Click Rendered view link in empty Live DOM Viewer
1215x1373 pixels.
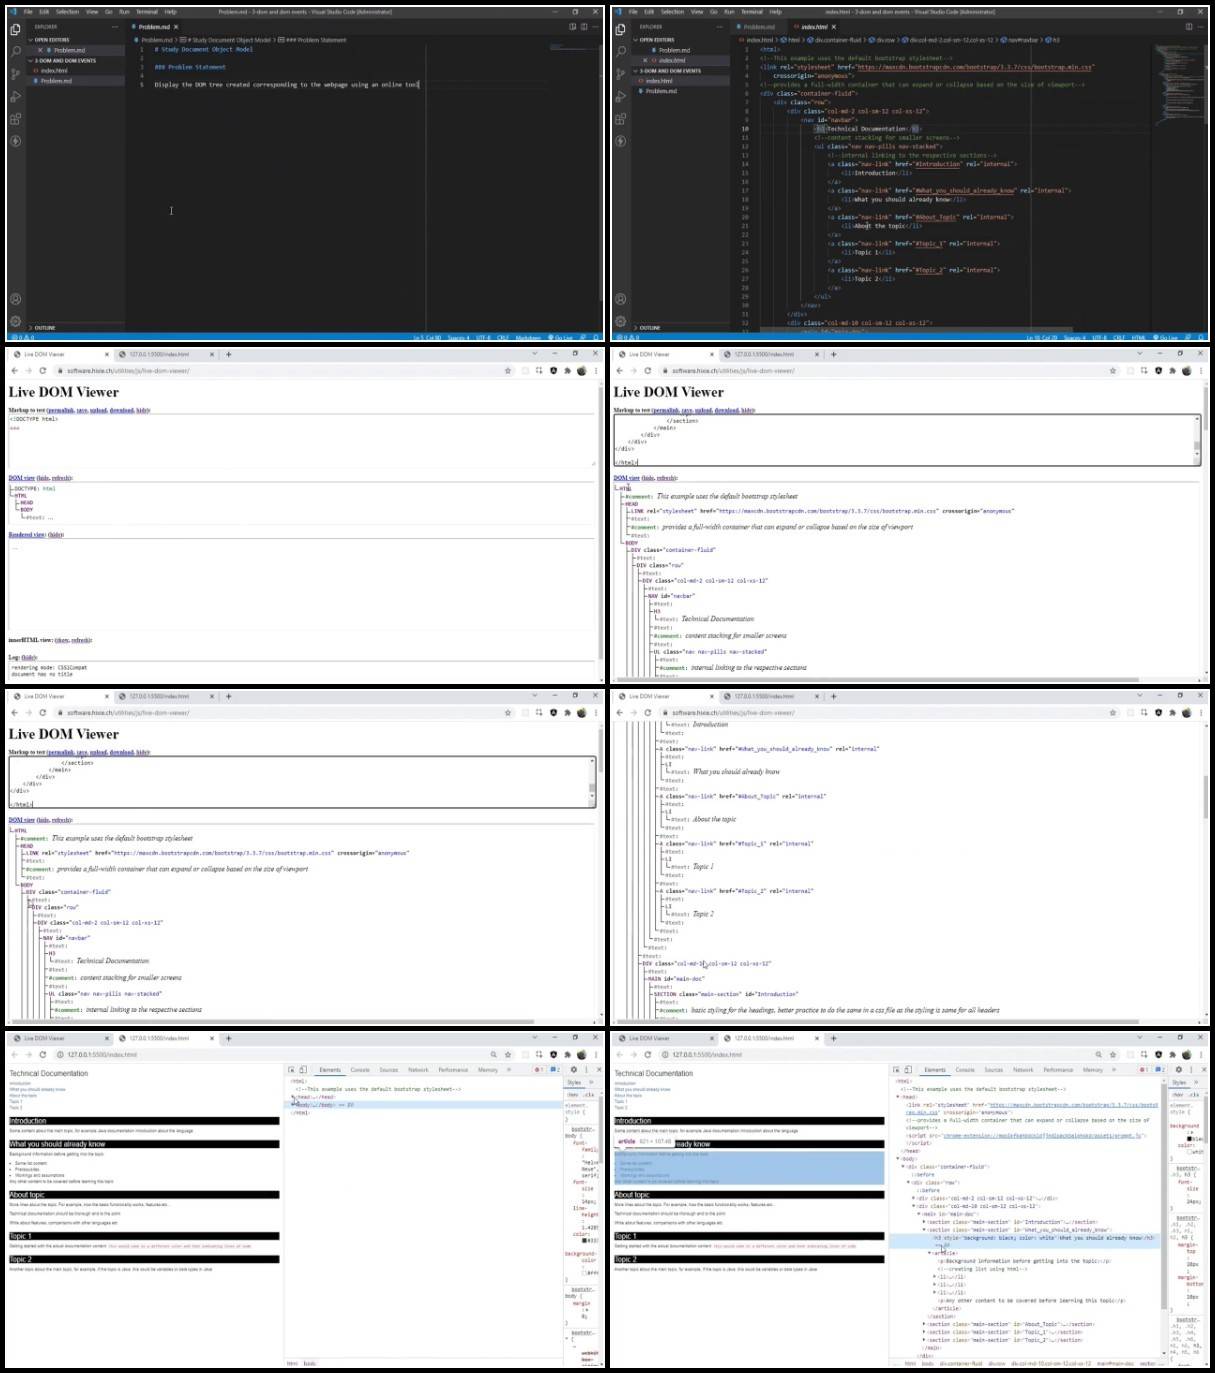27,534
